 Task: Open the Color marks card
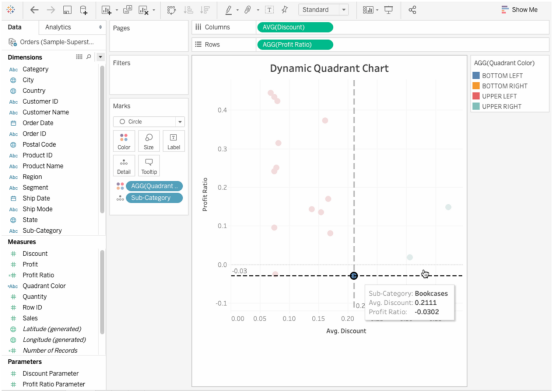click(x=124, y=141)
